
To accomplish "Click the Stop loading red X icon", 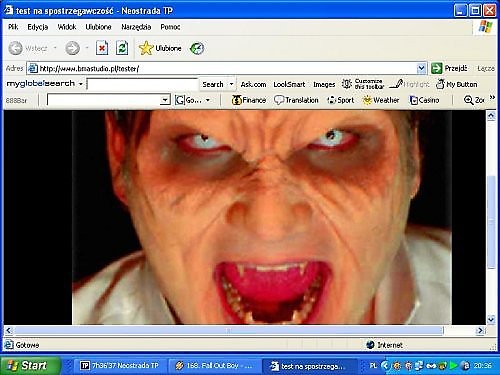I will [102, 48].
